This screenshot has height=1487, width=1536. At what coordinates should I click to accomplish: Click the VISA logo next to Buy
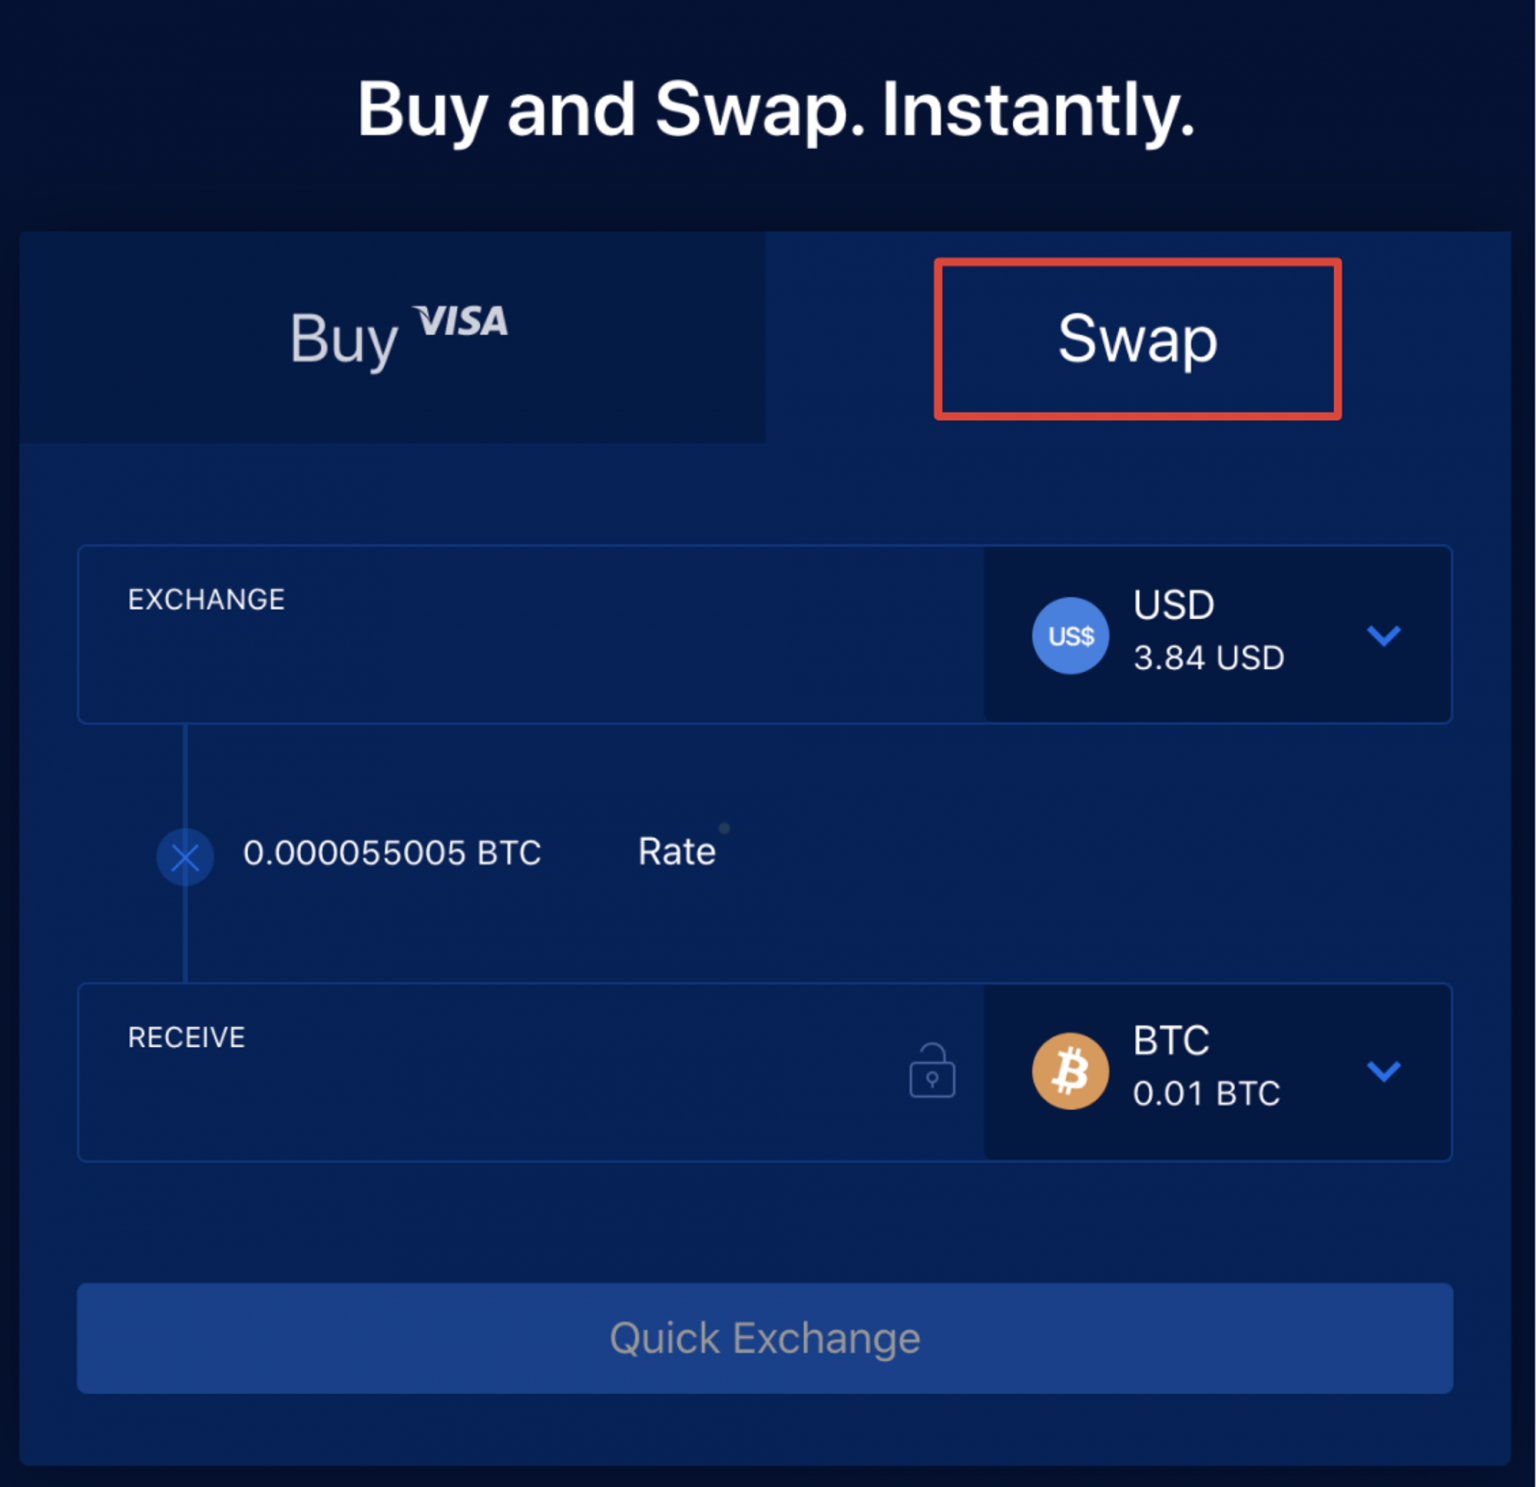tap(462, 322)
